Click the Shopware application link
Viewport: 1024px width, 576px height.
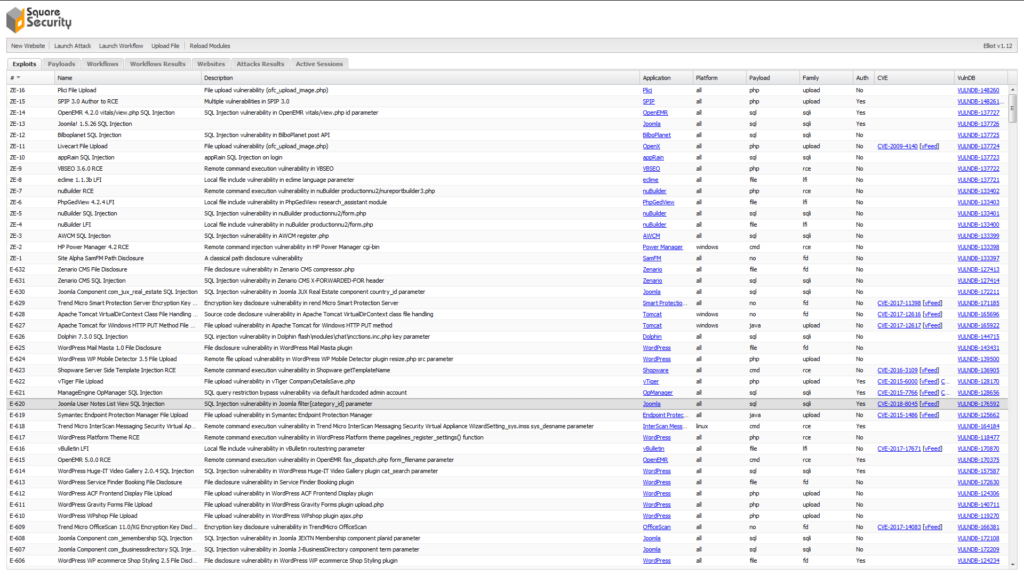[655, 370]
